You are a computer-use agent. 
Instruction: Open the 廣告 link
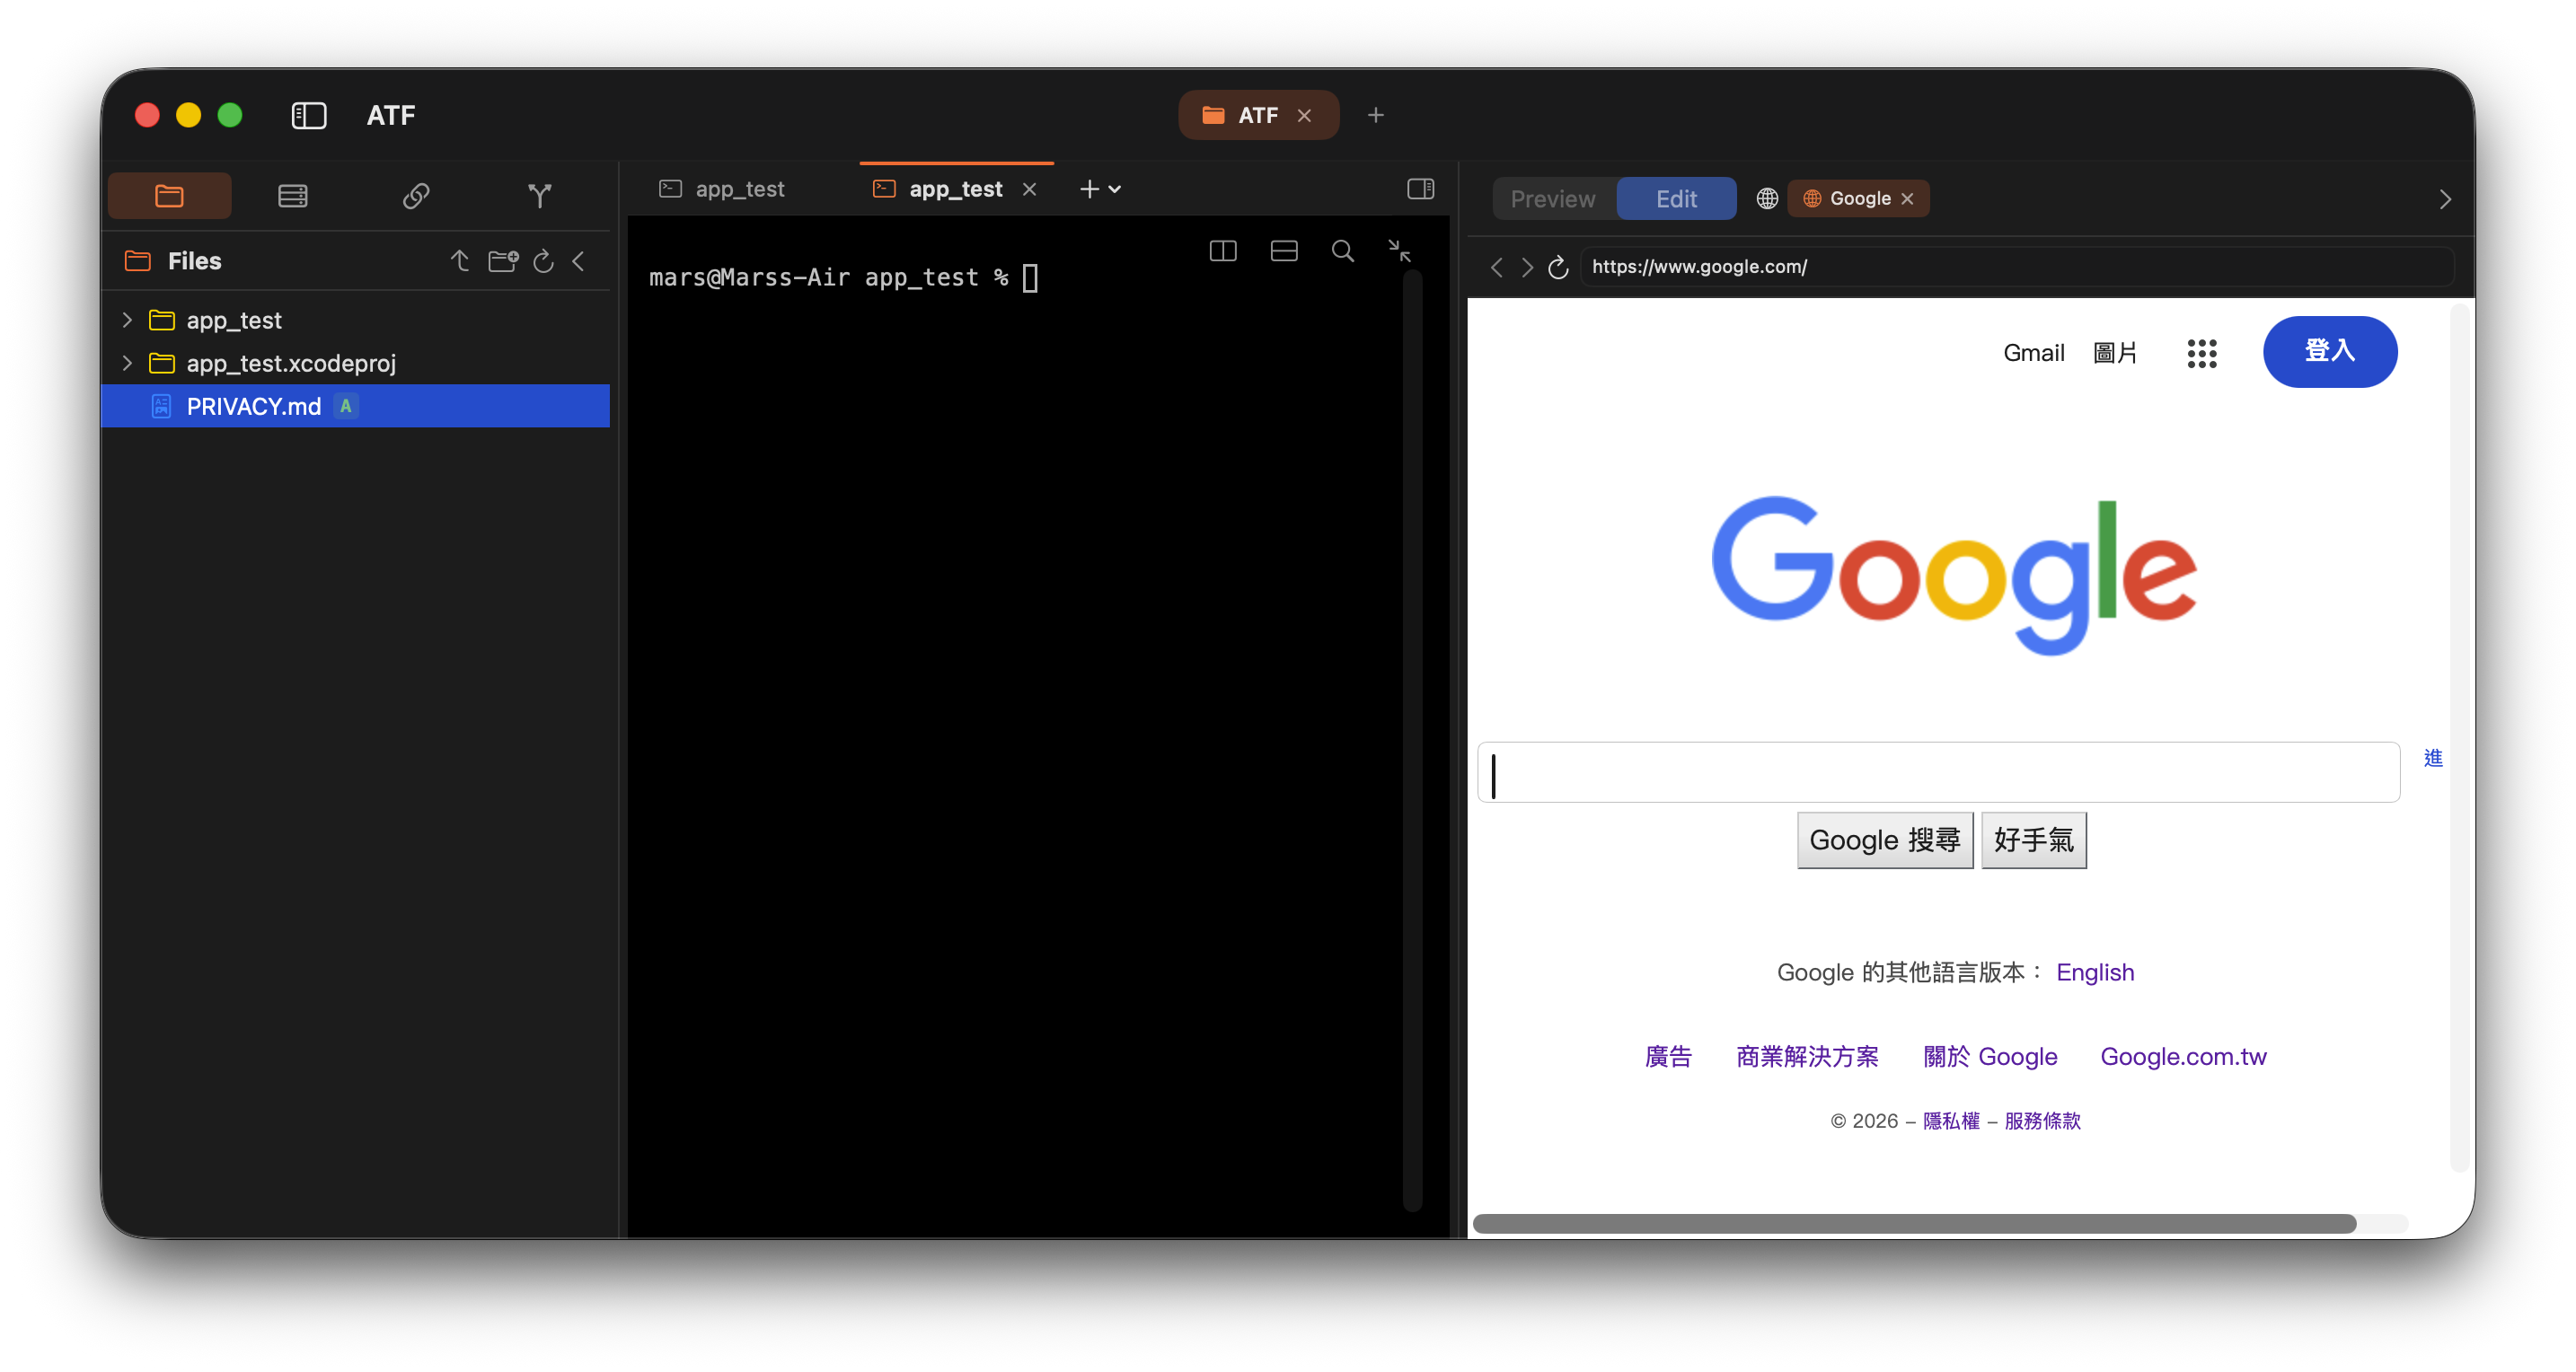pos(1668,1056)
